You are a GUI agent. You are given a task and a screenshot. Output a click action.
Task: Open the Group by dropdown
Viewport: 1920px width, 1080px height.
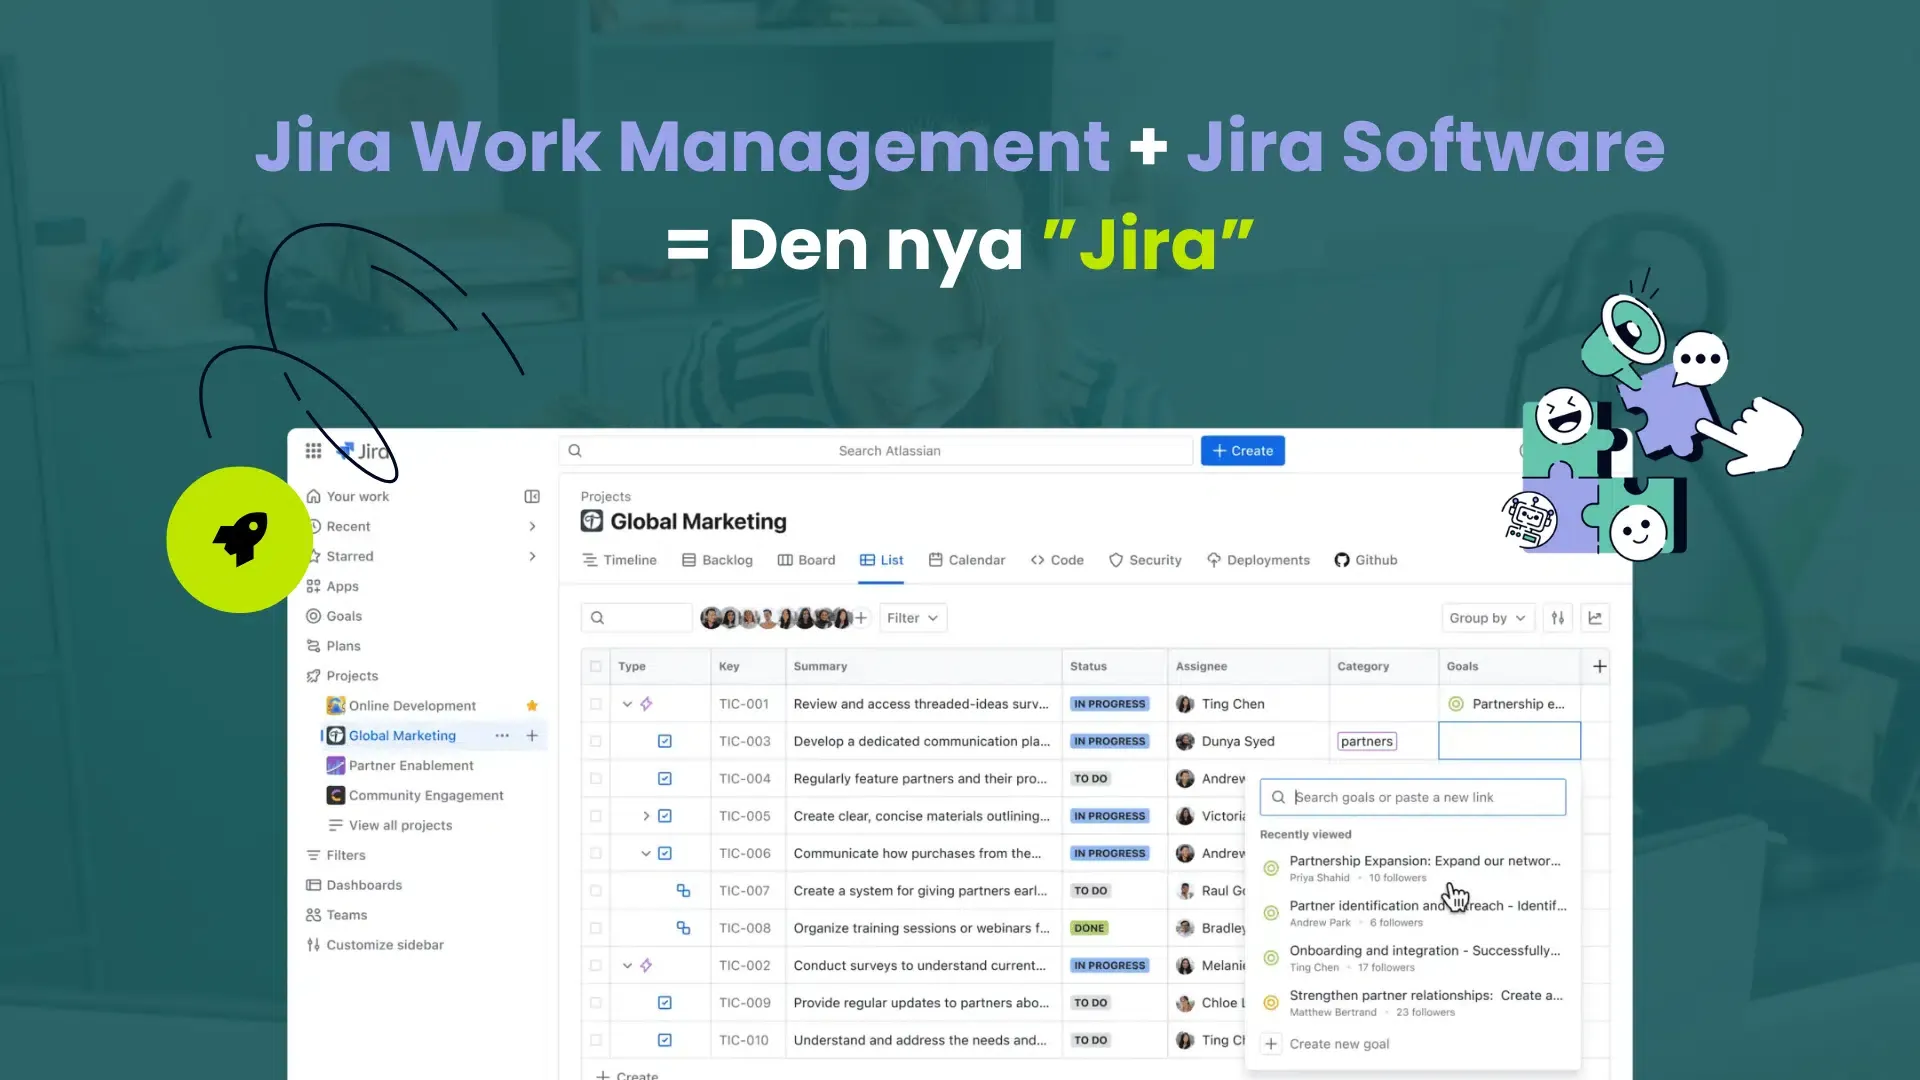1487,618
